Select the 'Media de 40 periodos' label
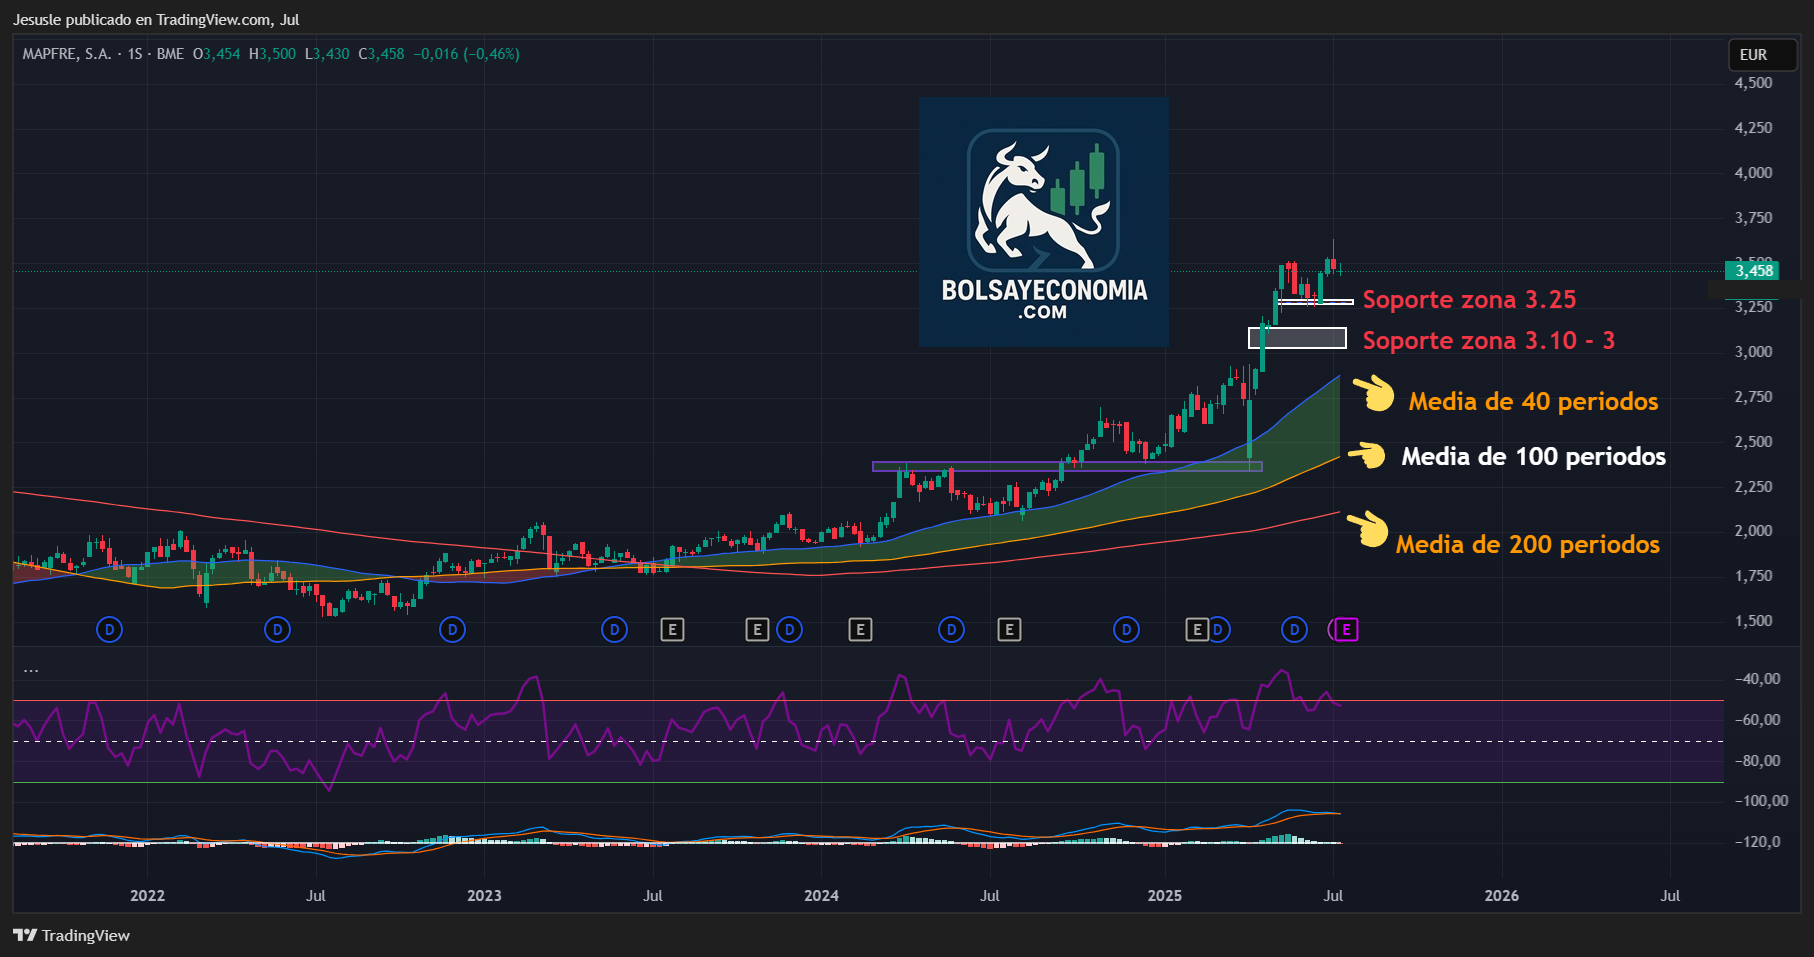The width and height of the screenshot is (1814, 957). [1533, 401]
